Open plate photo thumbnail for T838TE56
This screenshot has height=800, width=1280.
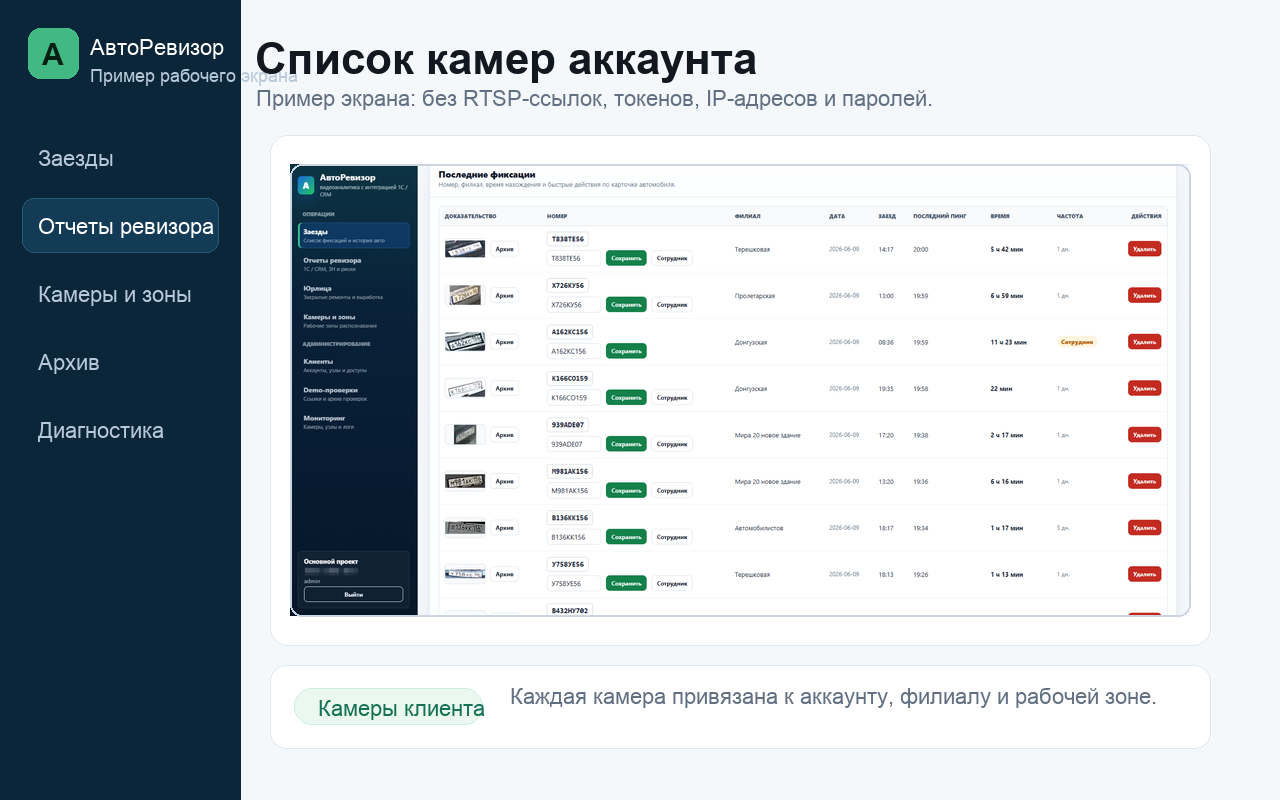(465, 249)
